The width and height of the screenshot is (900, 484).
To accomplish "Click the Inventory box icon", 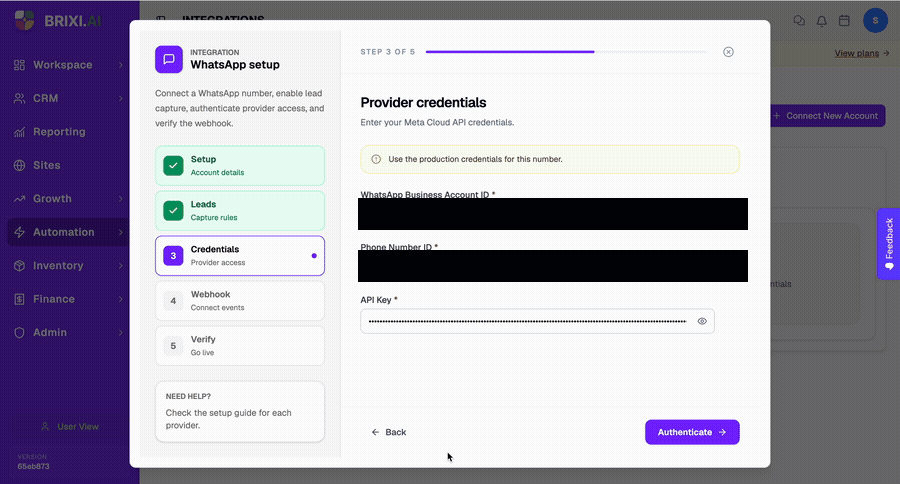I will click(20, 265).
